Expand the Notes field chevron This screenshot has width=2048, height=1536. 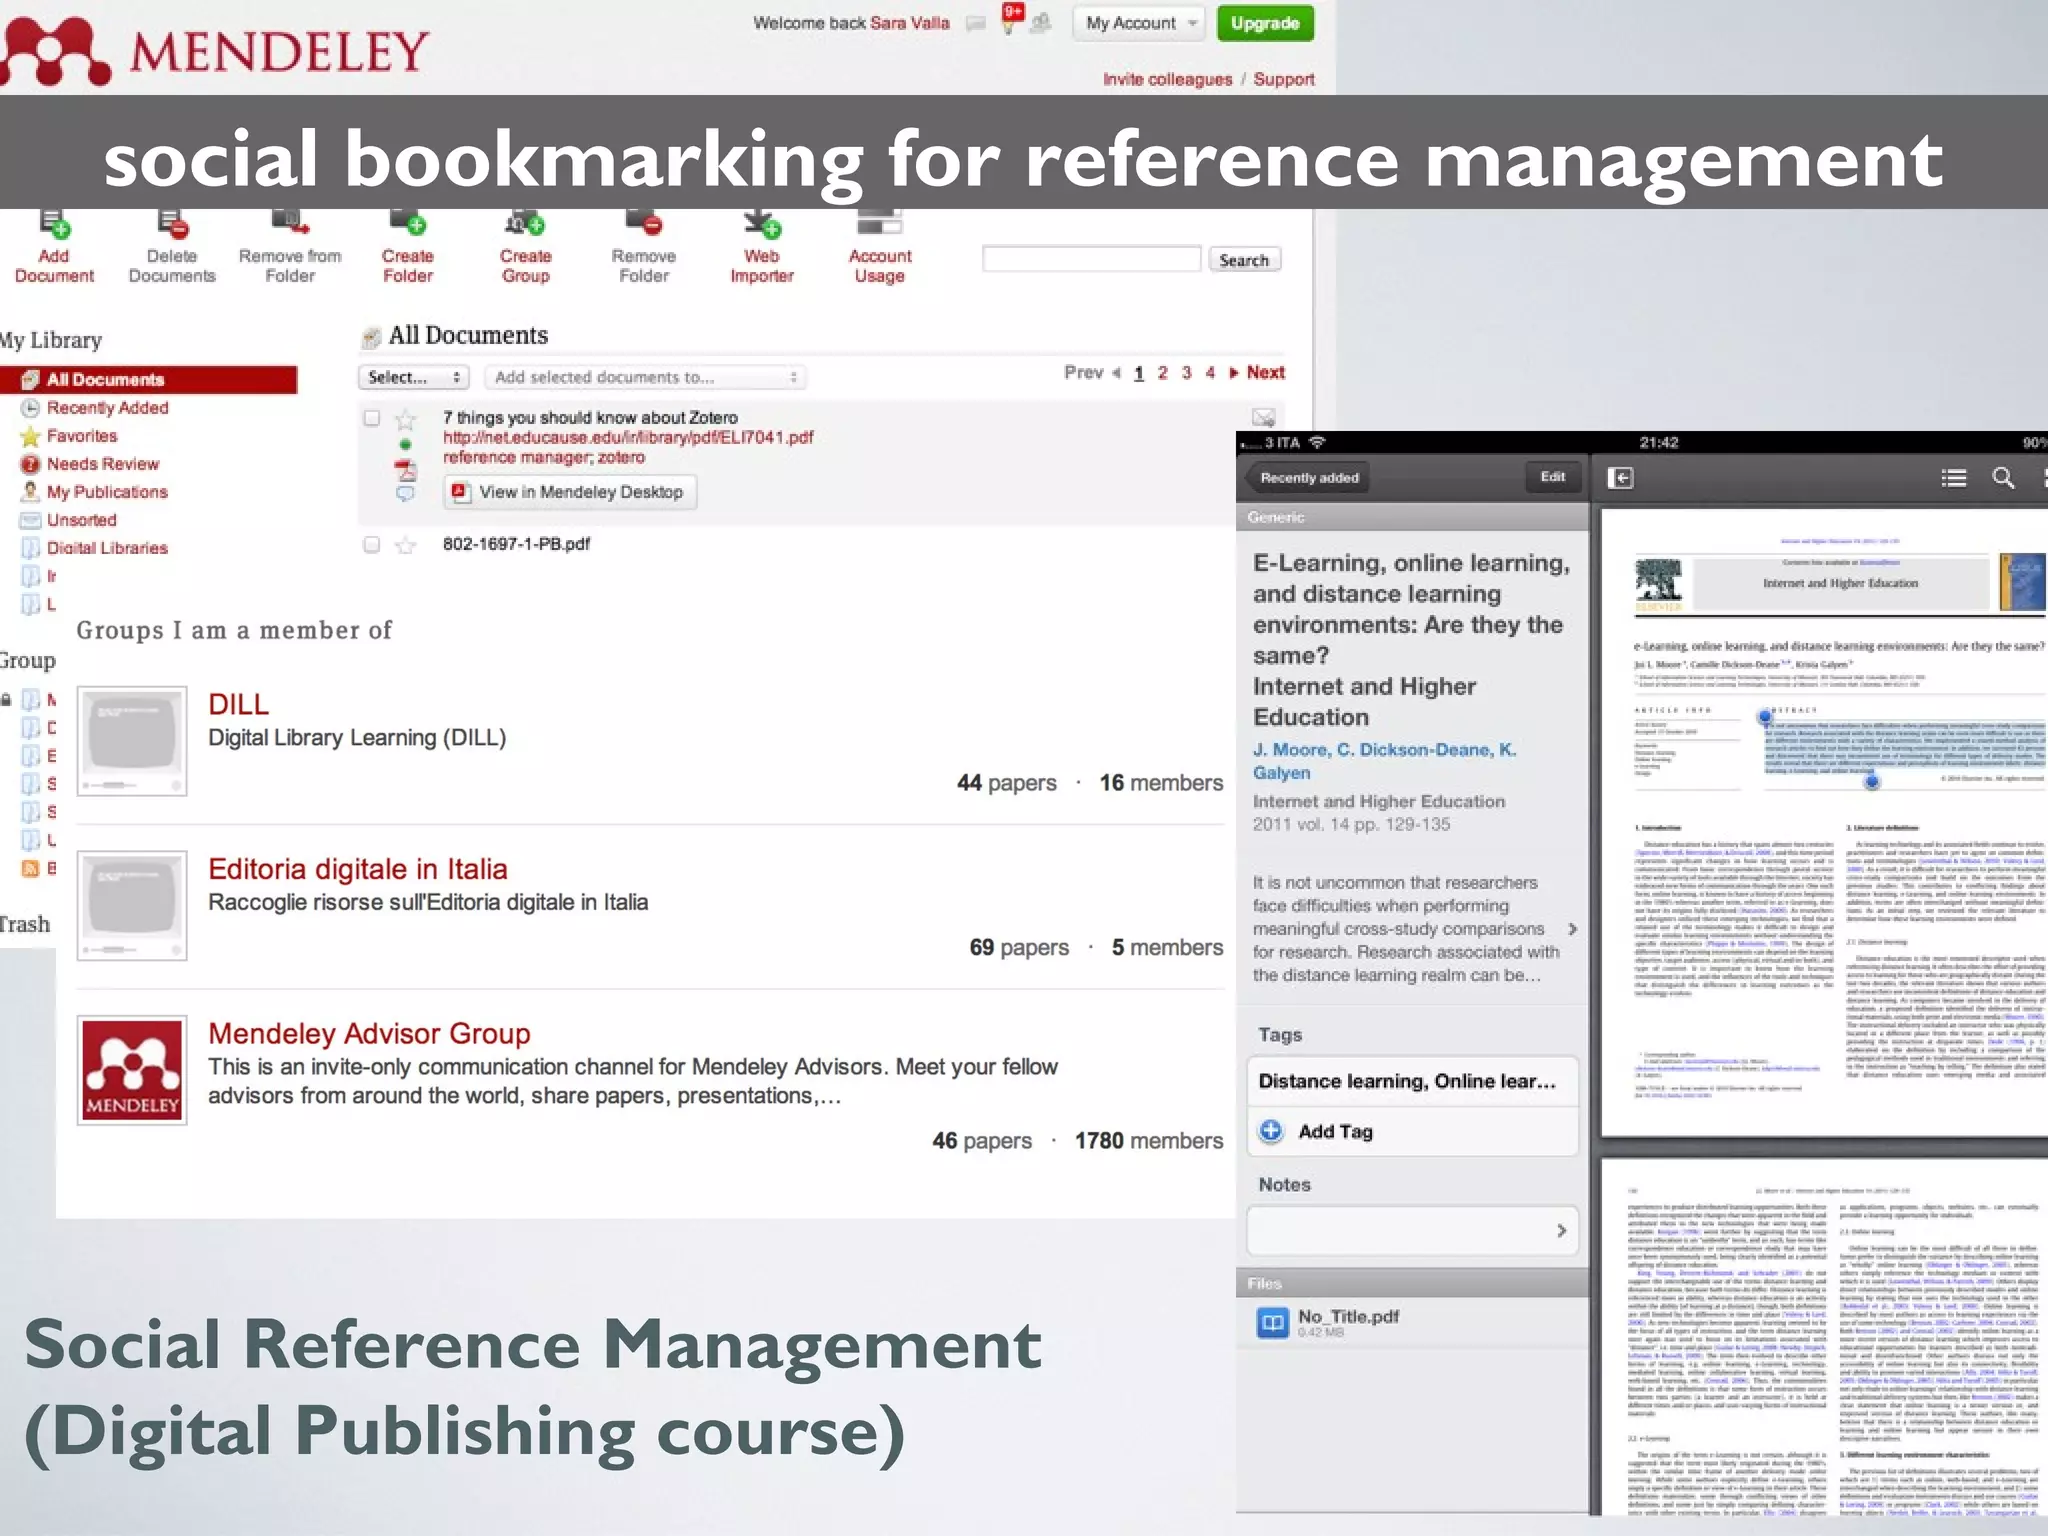tap(1561, 1231)
